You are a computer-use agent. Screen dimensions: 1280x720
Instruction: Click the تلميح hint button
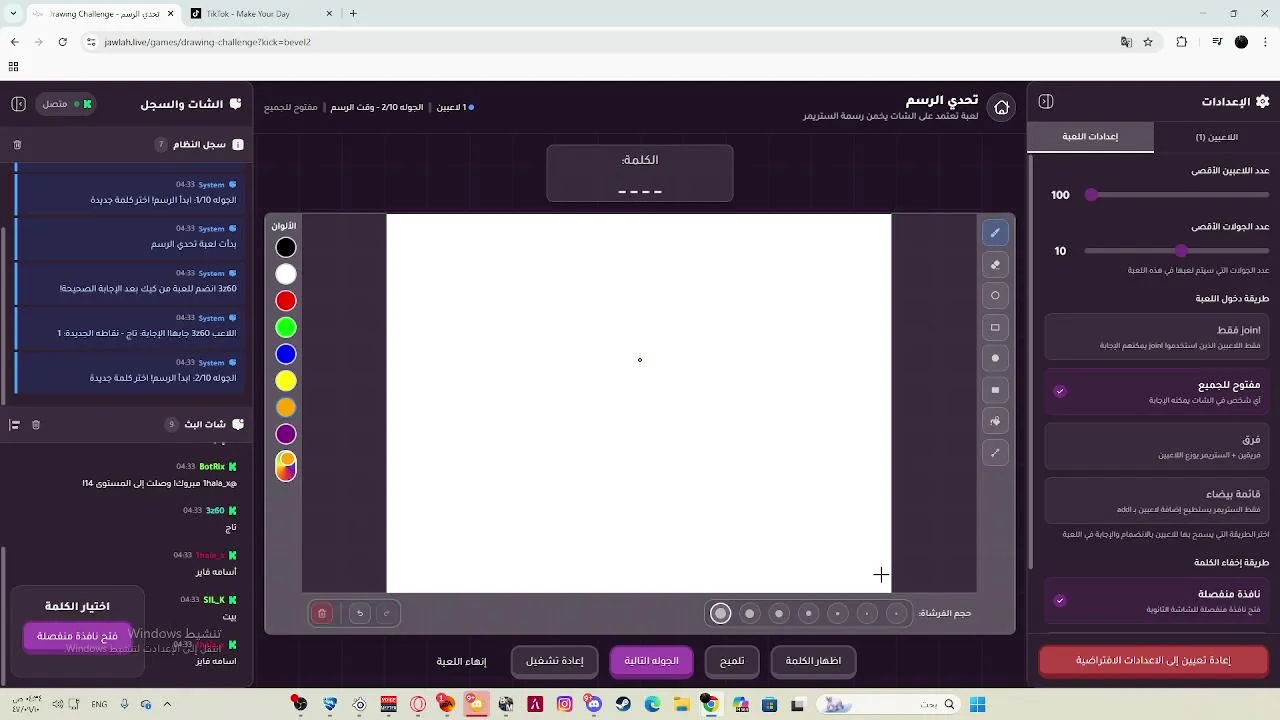(732, 661)
